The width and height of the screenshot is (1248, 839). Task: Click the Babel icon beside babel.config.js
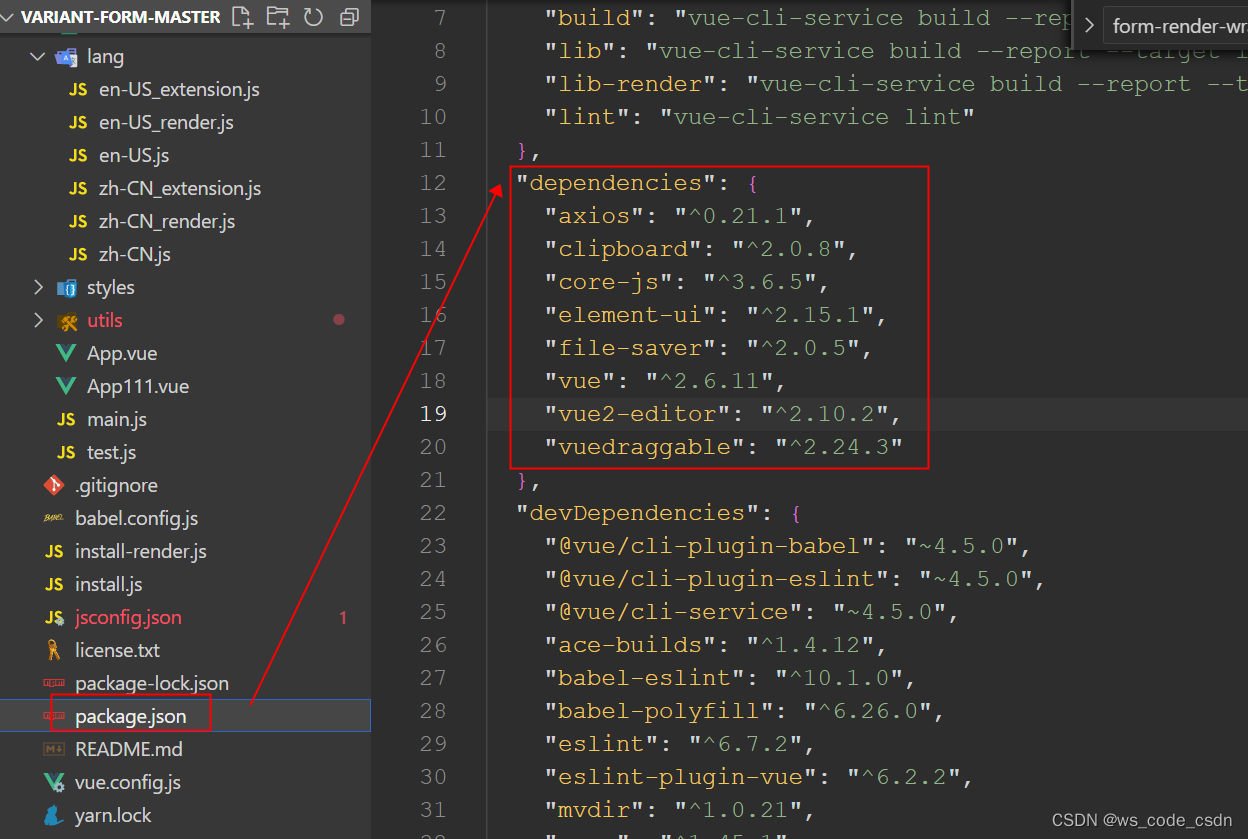point(55,518)
